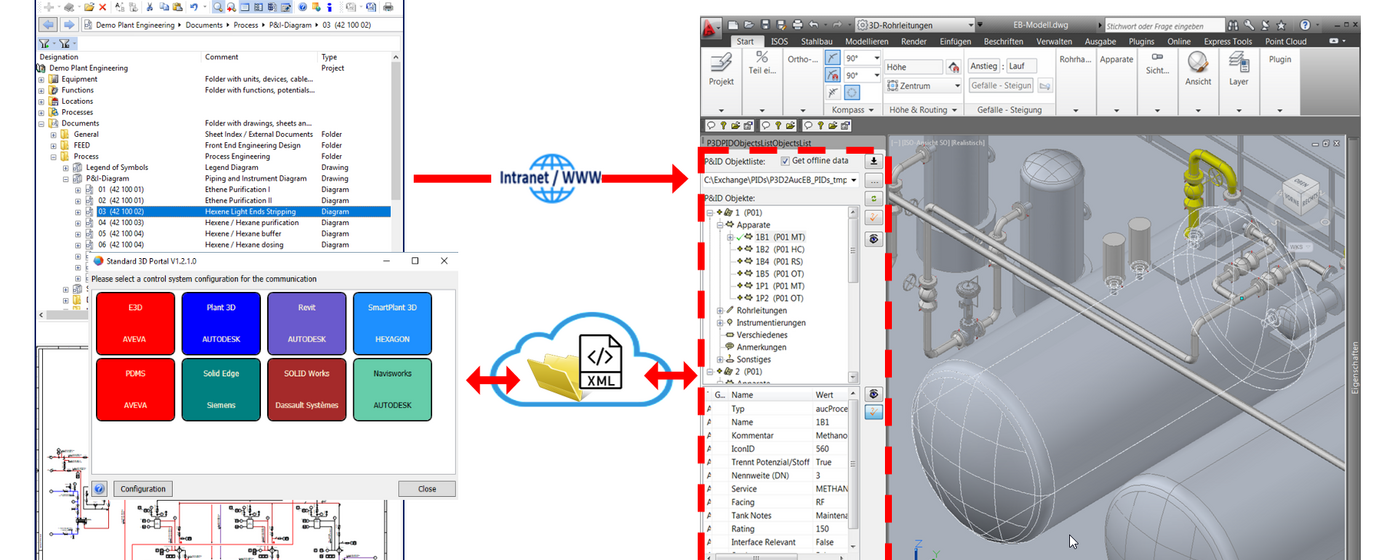The height and width of the screenshot is (560, 1400).
Task: Select the Point Cloud ribbon tab
Action: pyautogui.click(x=1286, y=42)
